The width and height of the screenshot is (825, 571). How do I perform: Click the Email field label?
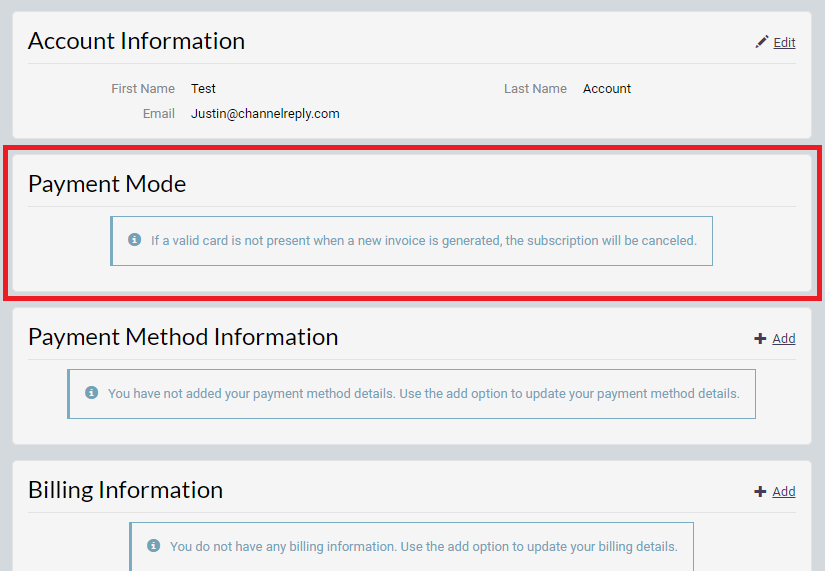point(158,114)
